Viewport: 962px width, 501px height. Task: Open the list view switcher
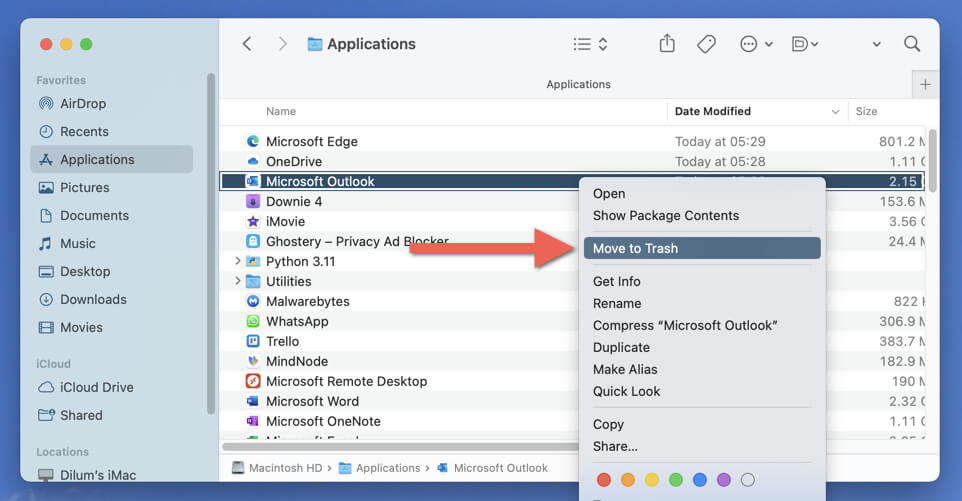click(590, 44)
